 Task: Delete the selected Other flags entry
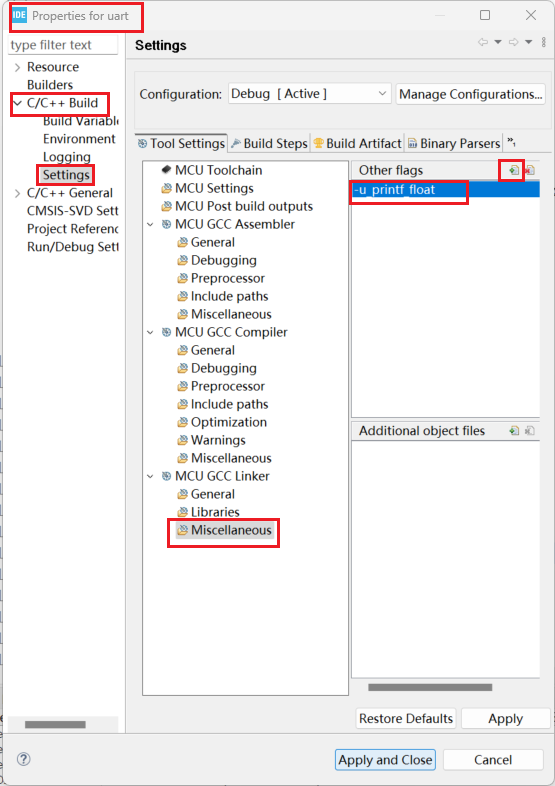(x=529, y=170)
